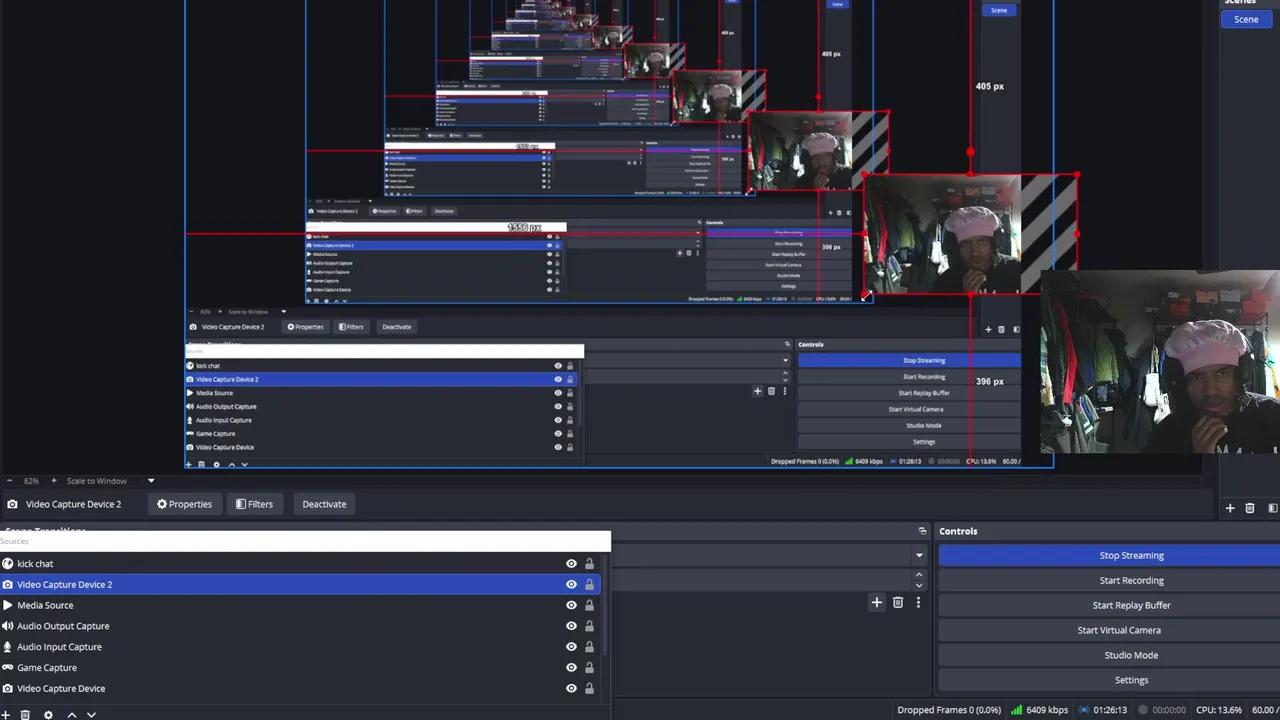Click the gamepad icon of Game Capture
Screen dimensions: 1280x720
pyautogui.click(x=8, y=668)
